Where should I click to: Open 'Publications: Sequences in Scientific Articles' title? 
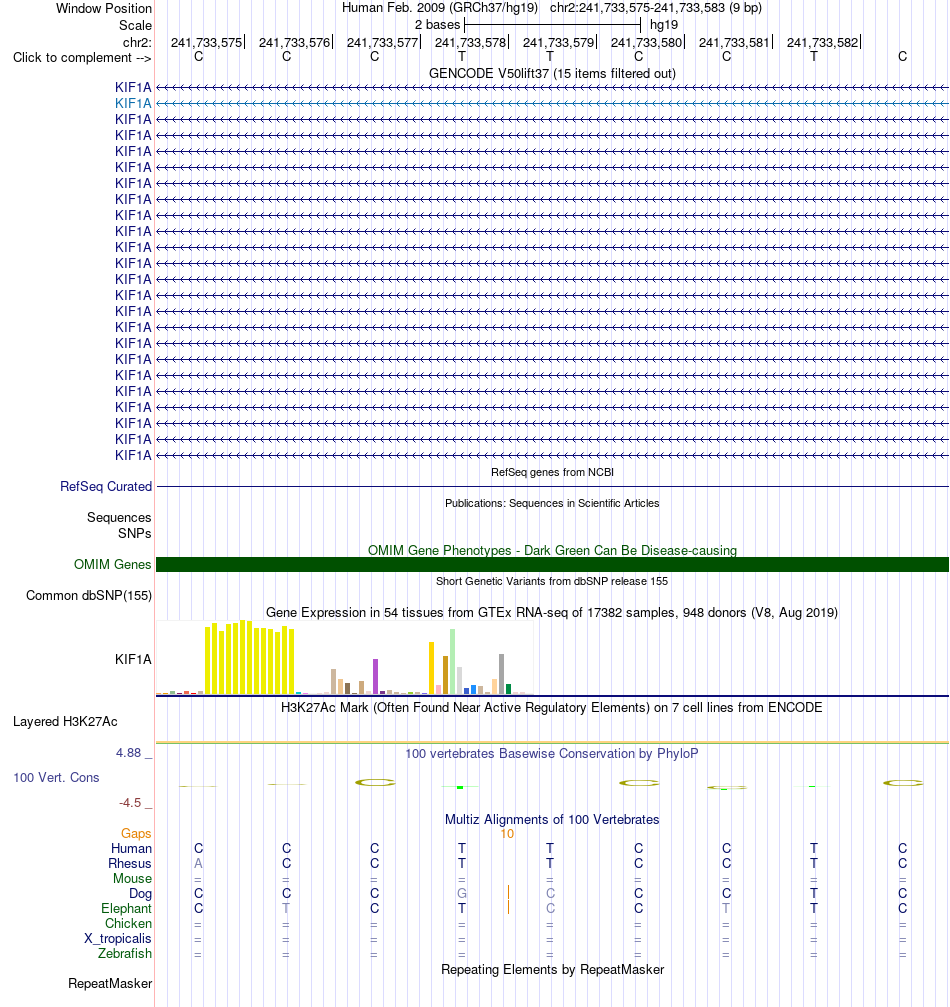coord(552,503)
